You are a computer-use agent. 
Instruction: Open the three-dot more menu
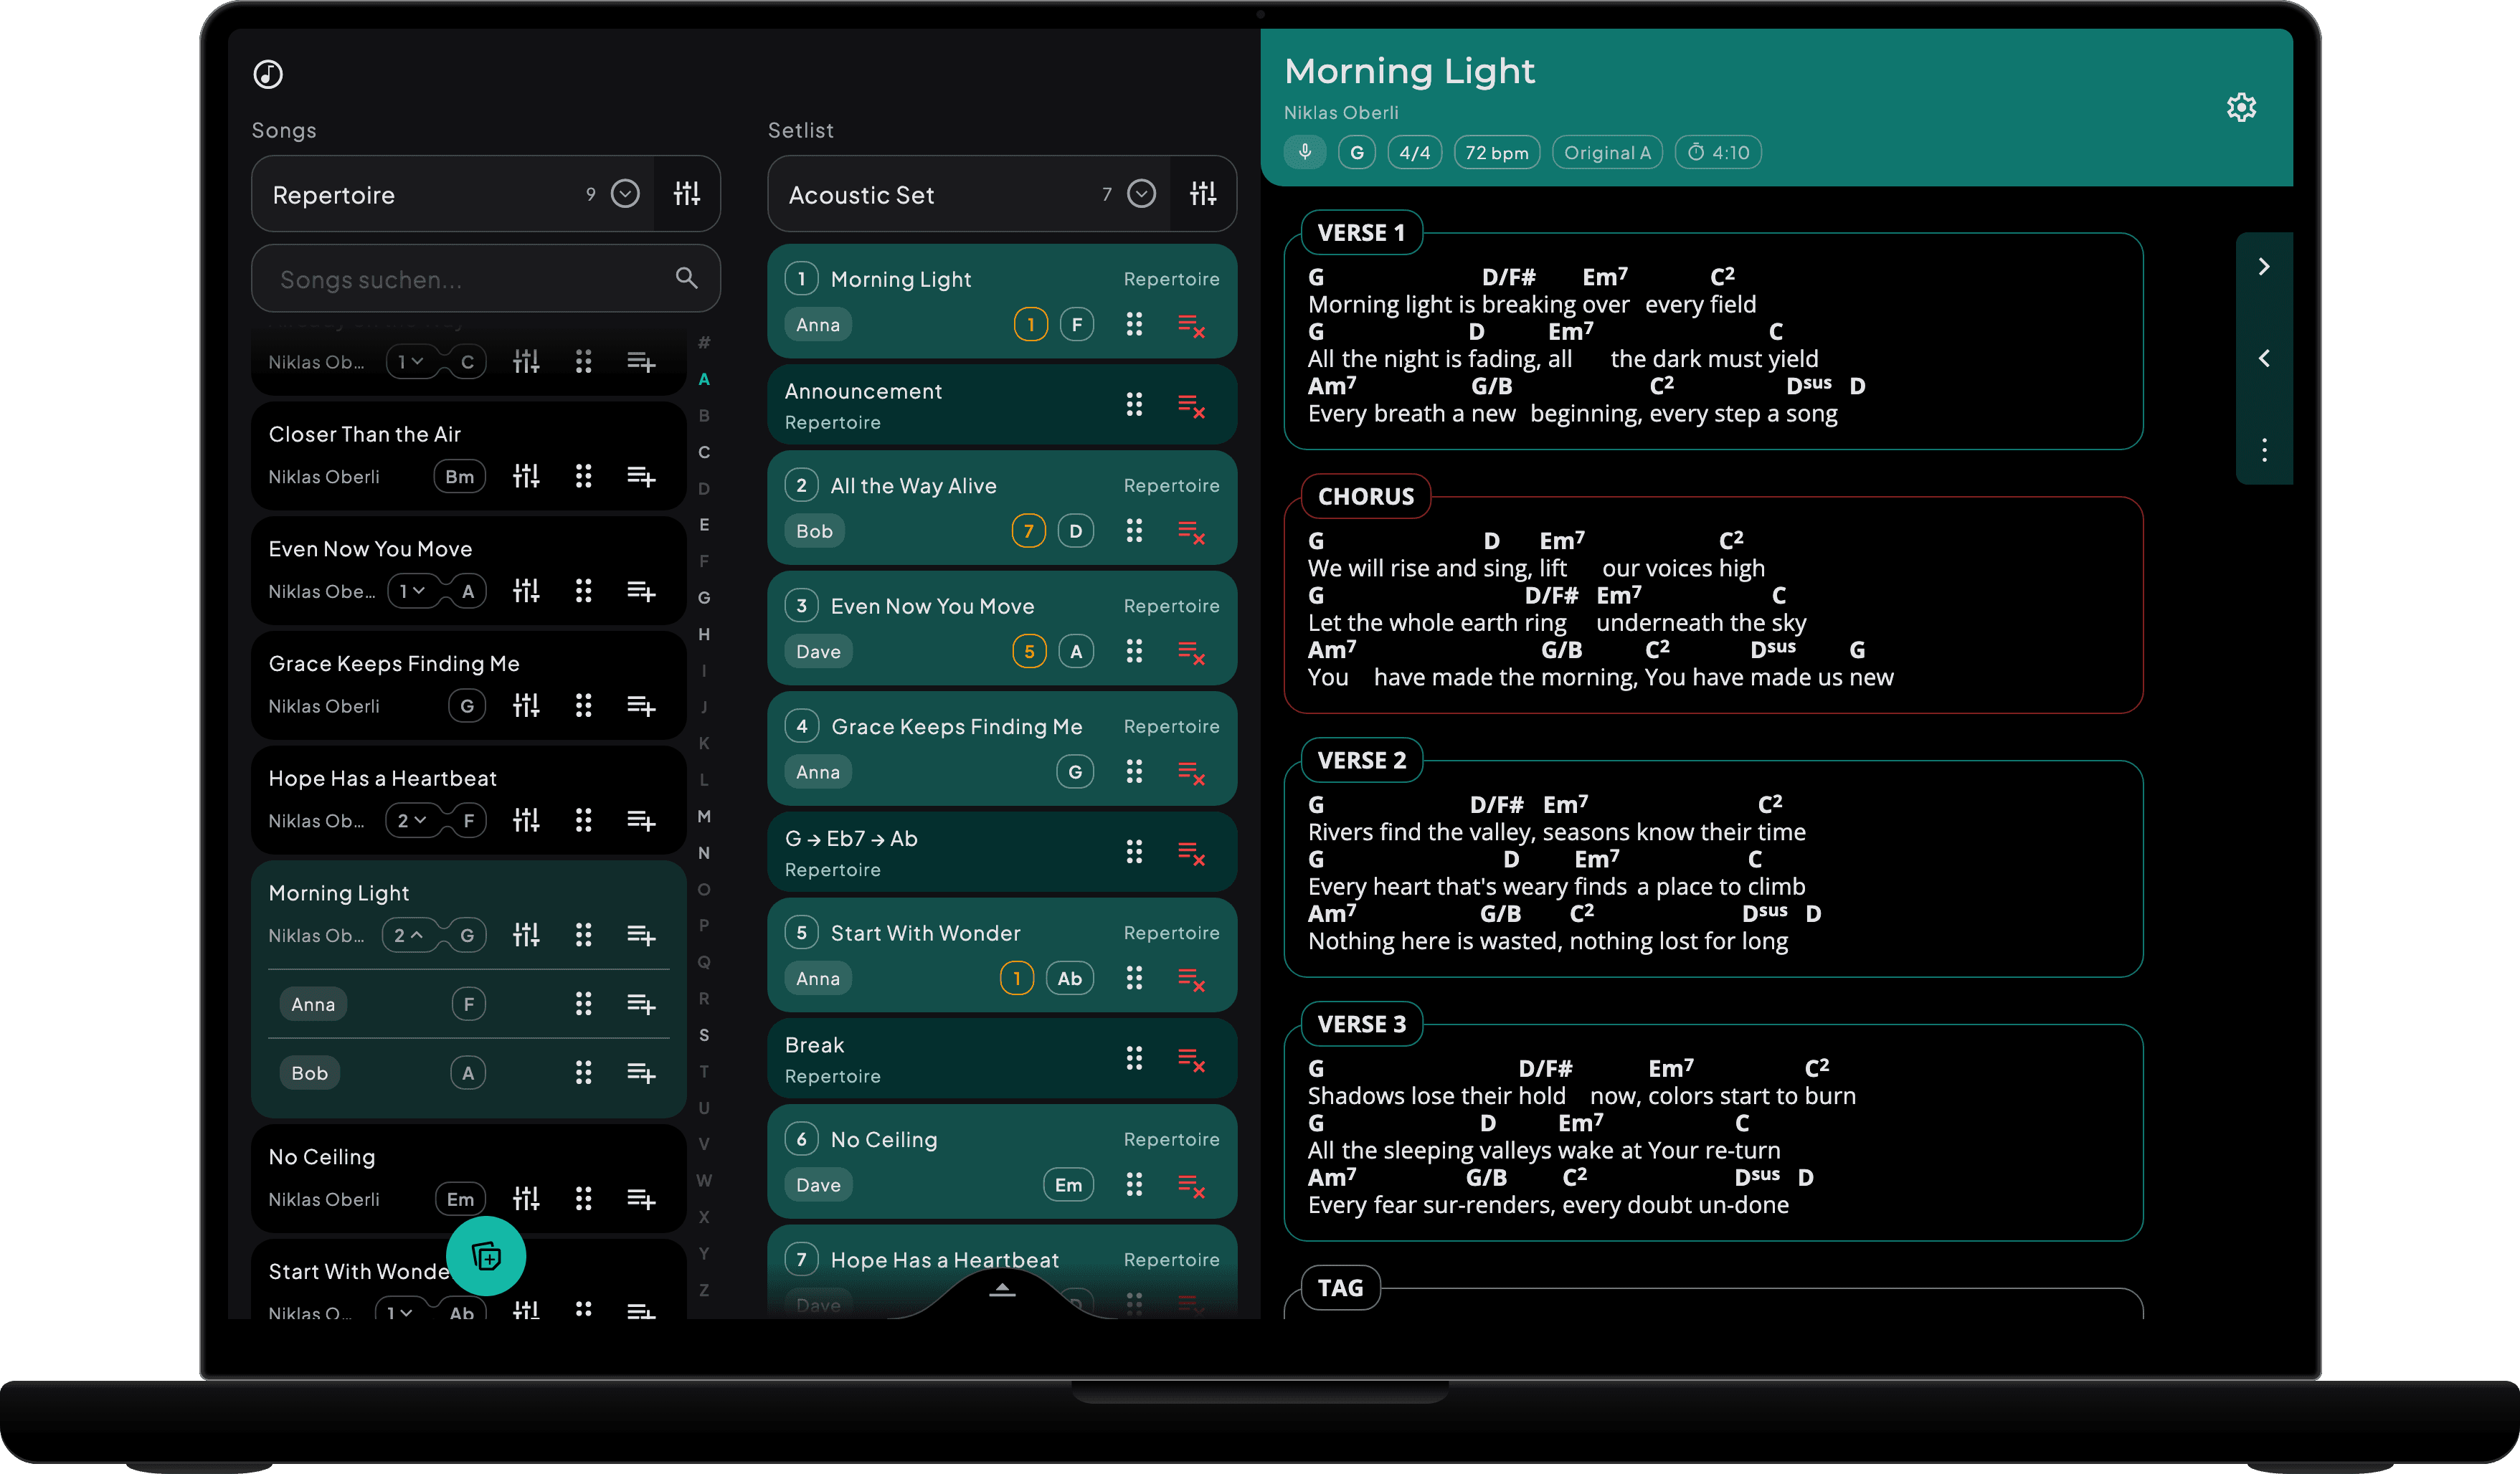pyautogui.click(x=2264, y=450)
